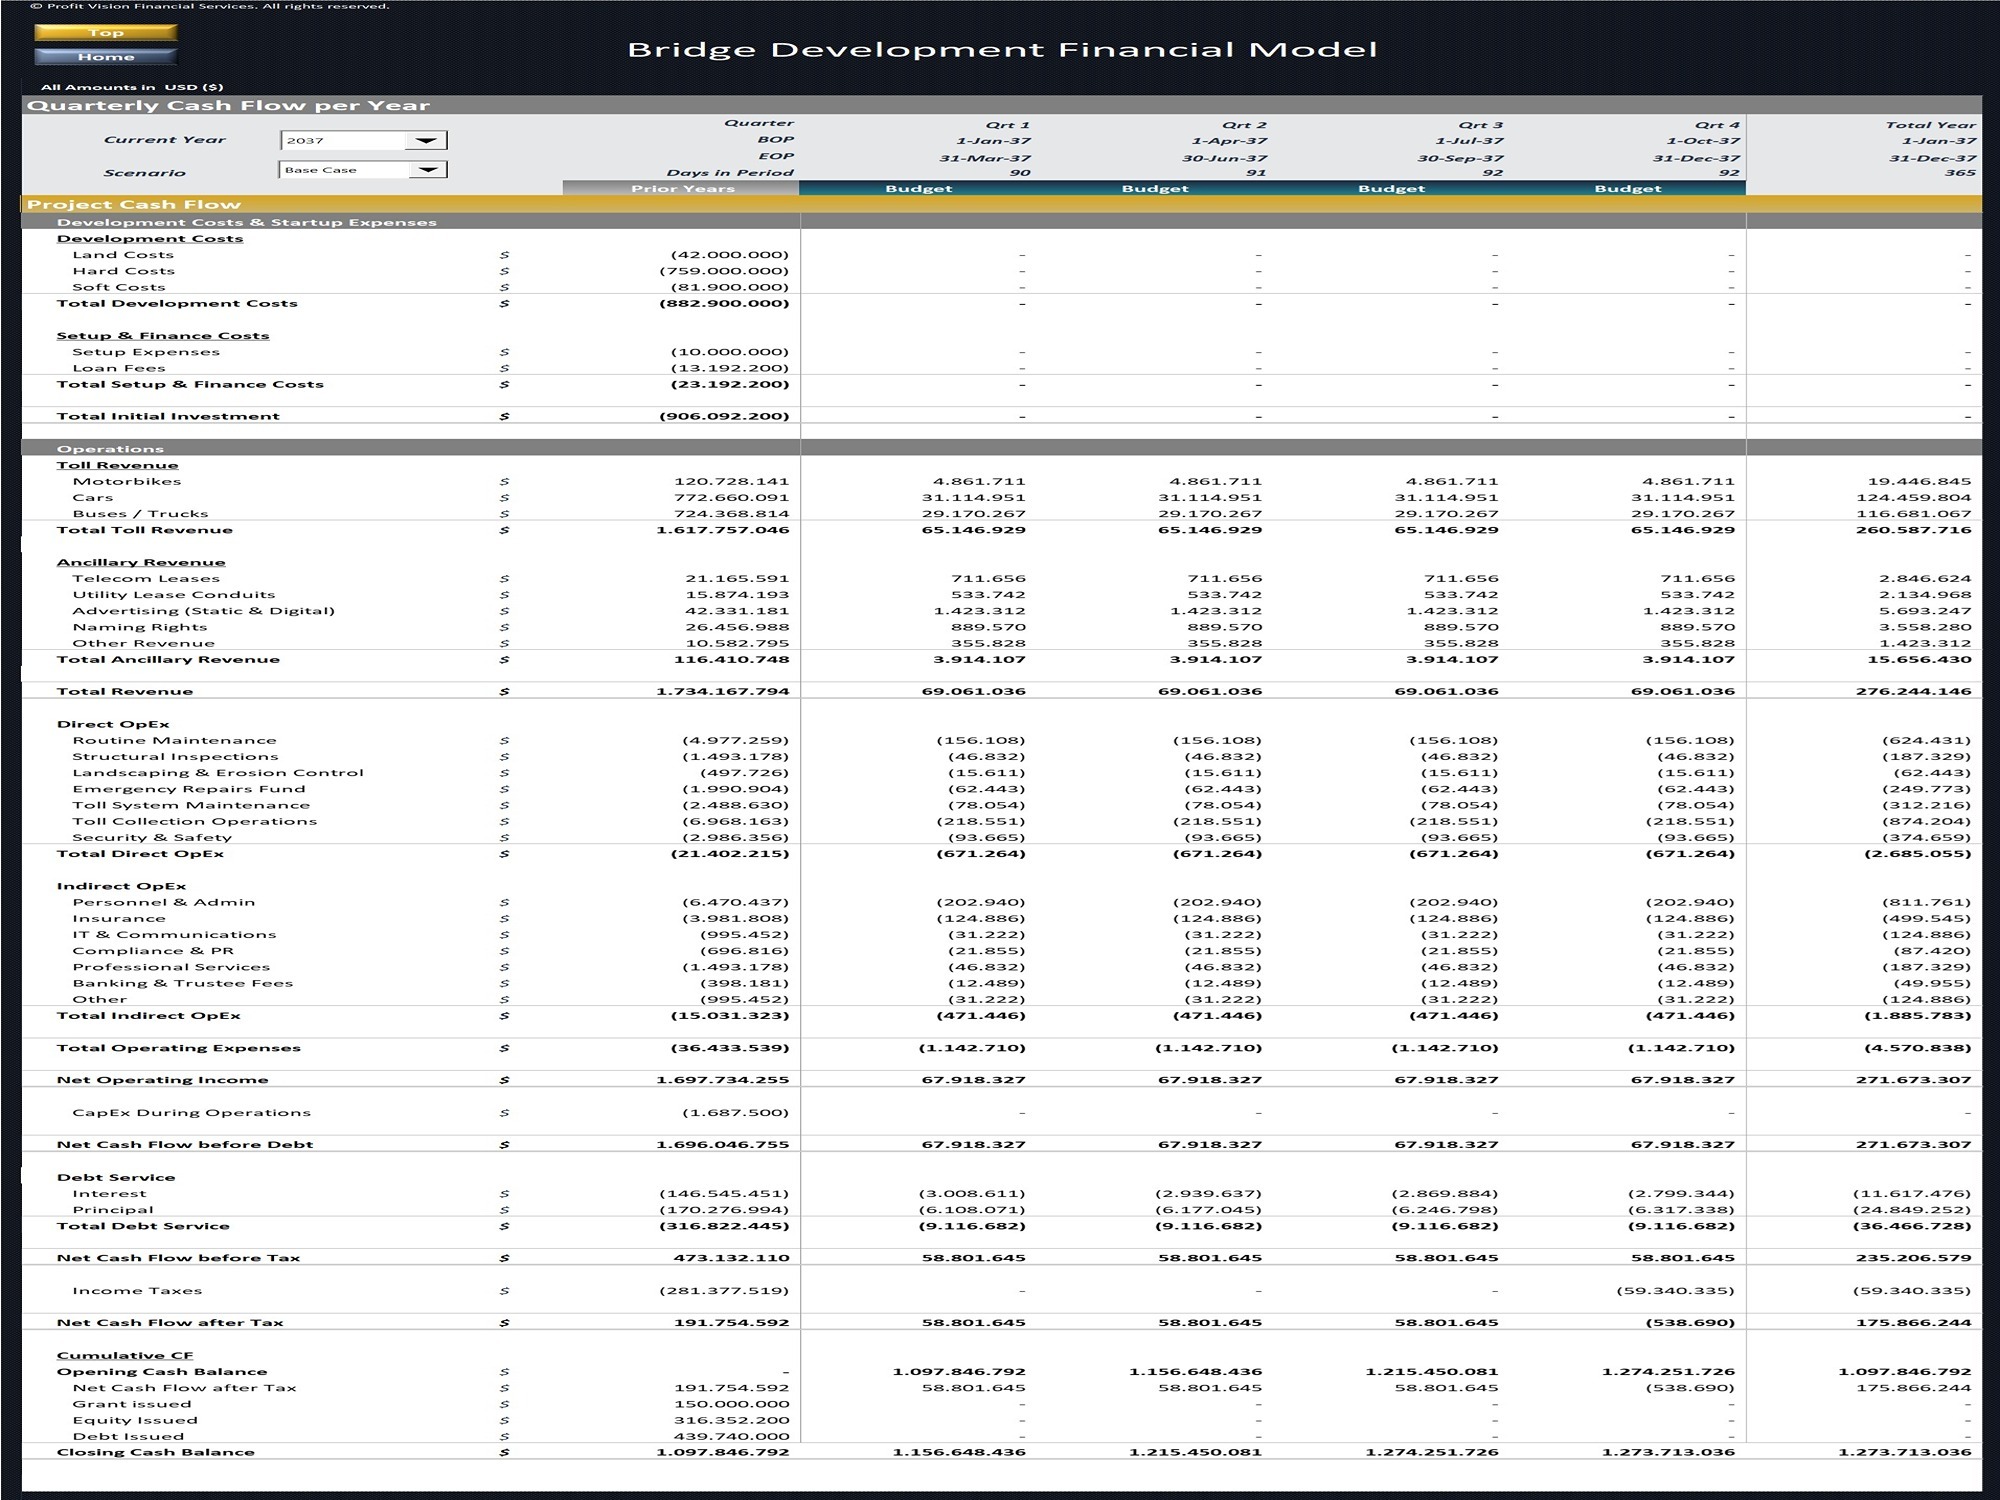Click the Total Year Closing Cash Balance value
The image size is (2000, 1500).
1904,1452
